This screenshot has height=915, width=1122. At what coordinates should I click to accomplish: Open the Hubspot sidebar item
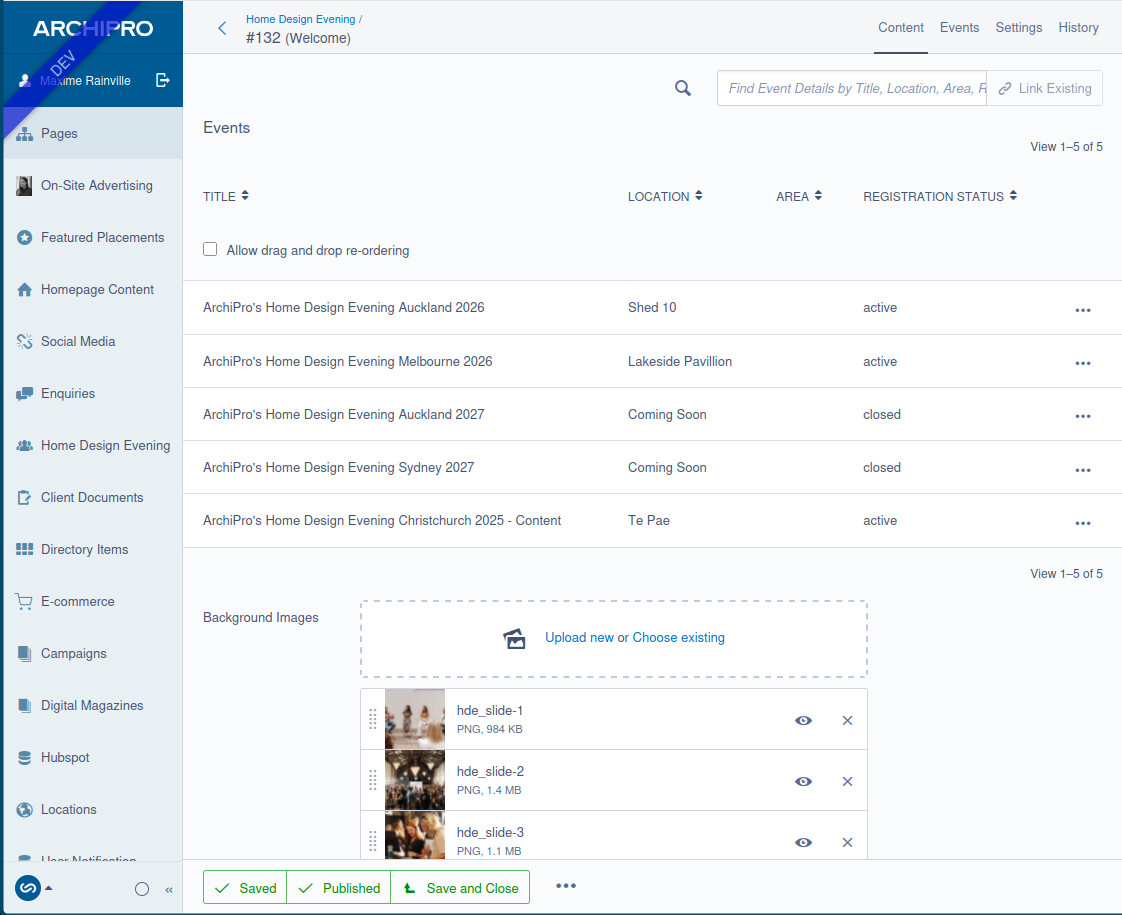click(x=65, y=758)
